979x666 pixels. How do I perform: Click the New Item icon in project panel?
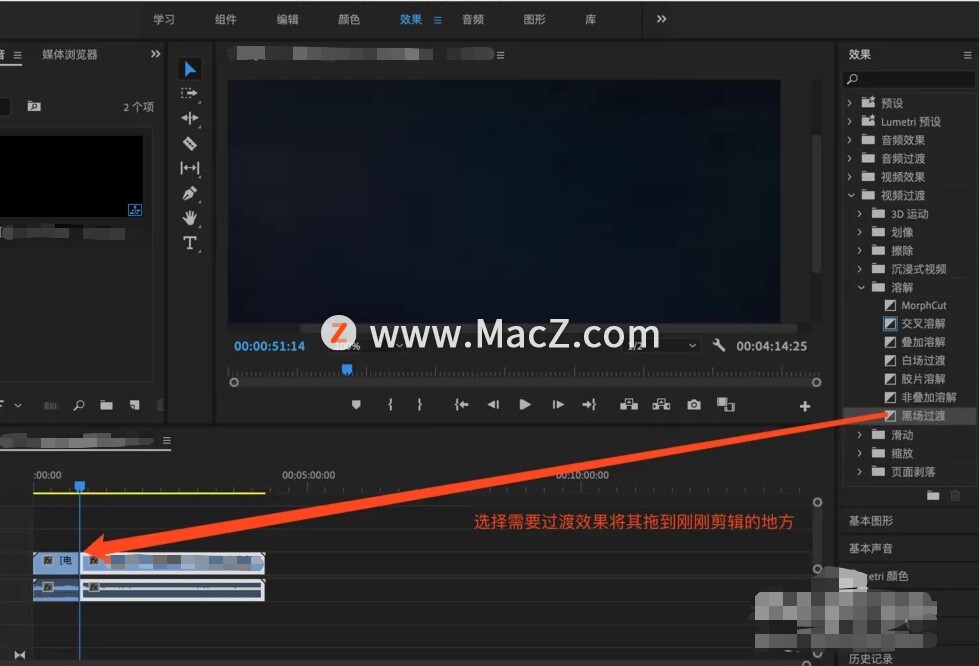134,406
